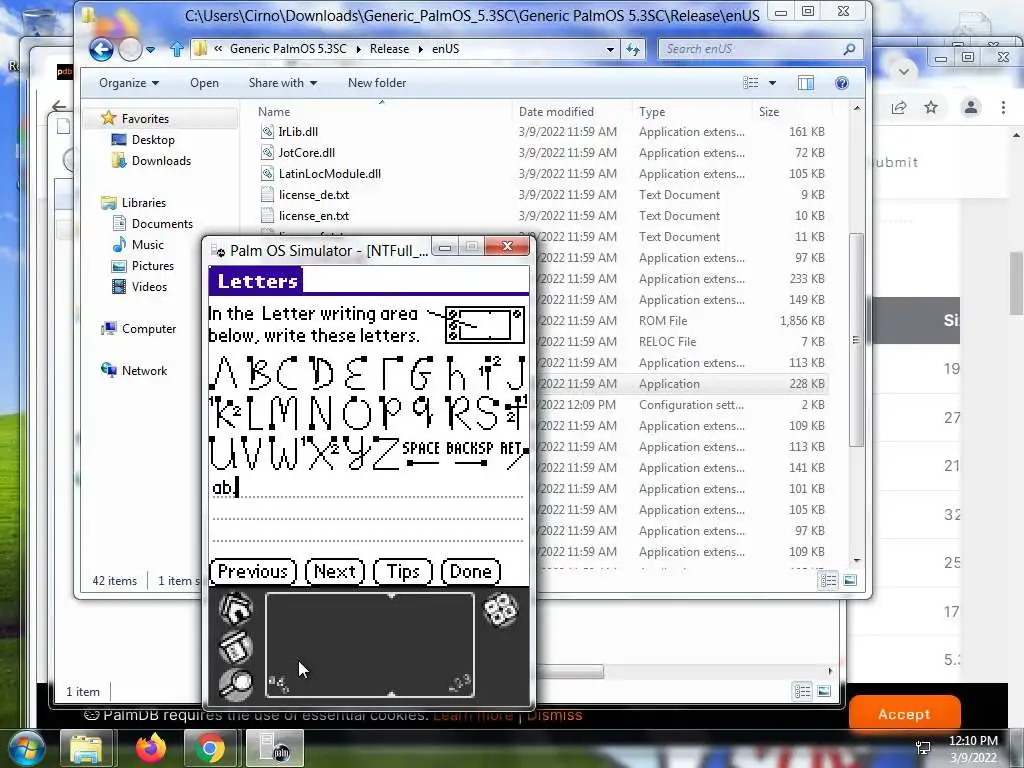Viewport: 1024px width, 768px height.
Task: Tap the Palm Calculator silkscreen icon
Action: pyautogui.click(x=501, y=609)
